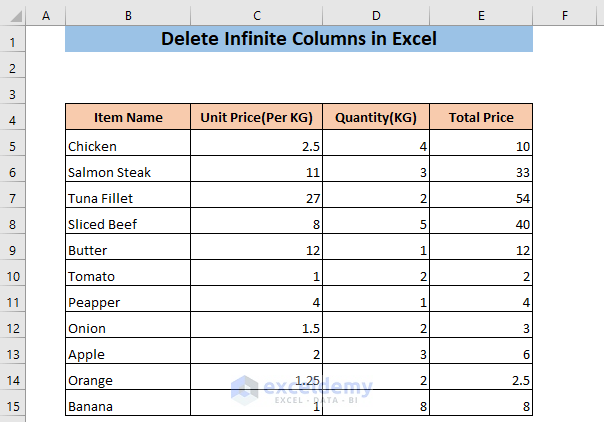
Task: Select Tuna Fillet's total price 54
Action: pos(481,198)
